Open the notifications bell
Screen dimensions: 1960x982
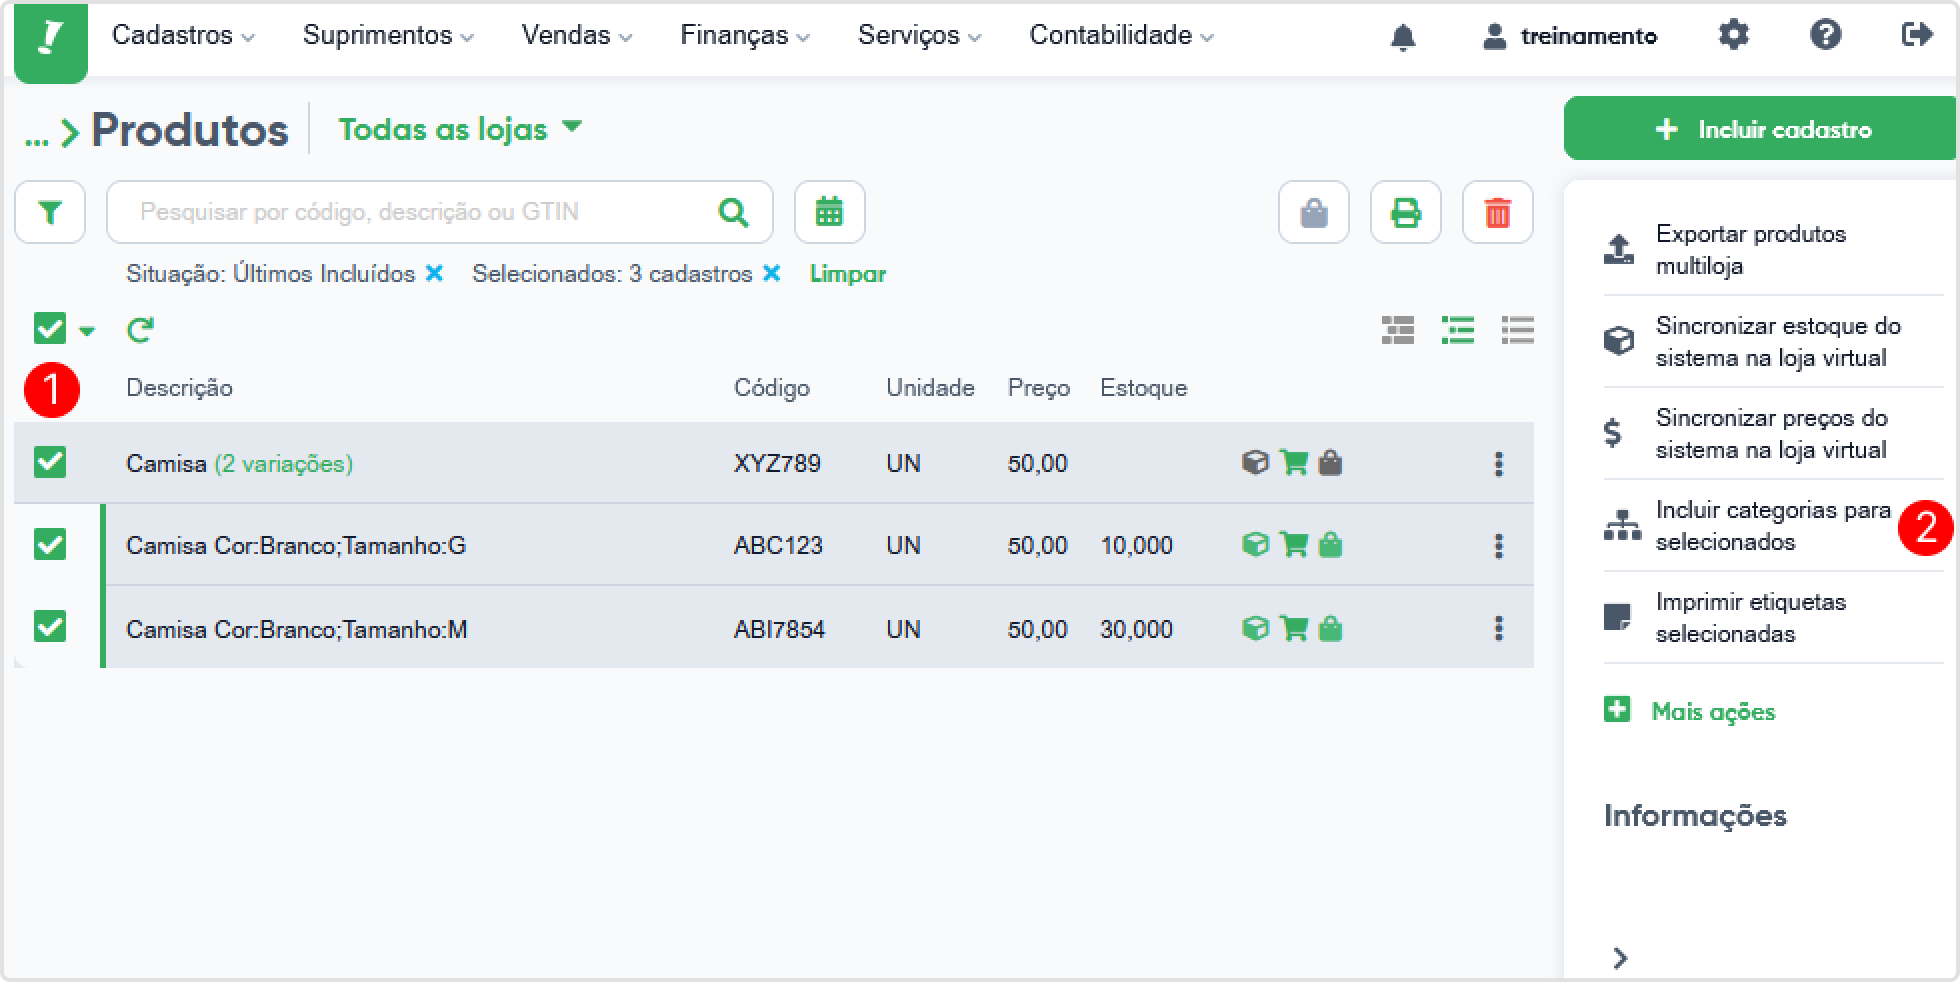pyautogui.click(x=1403, y=37)
